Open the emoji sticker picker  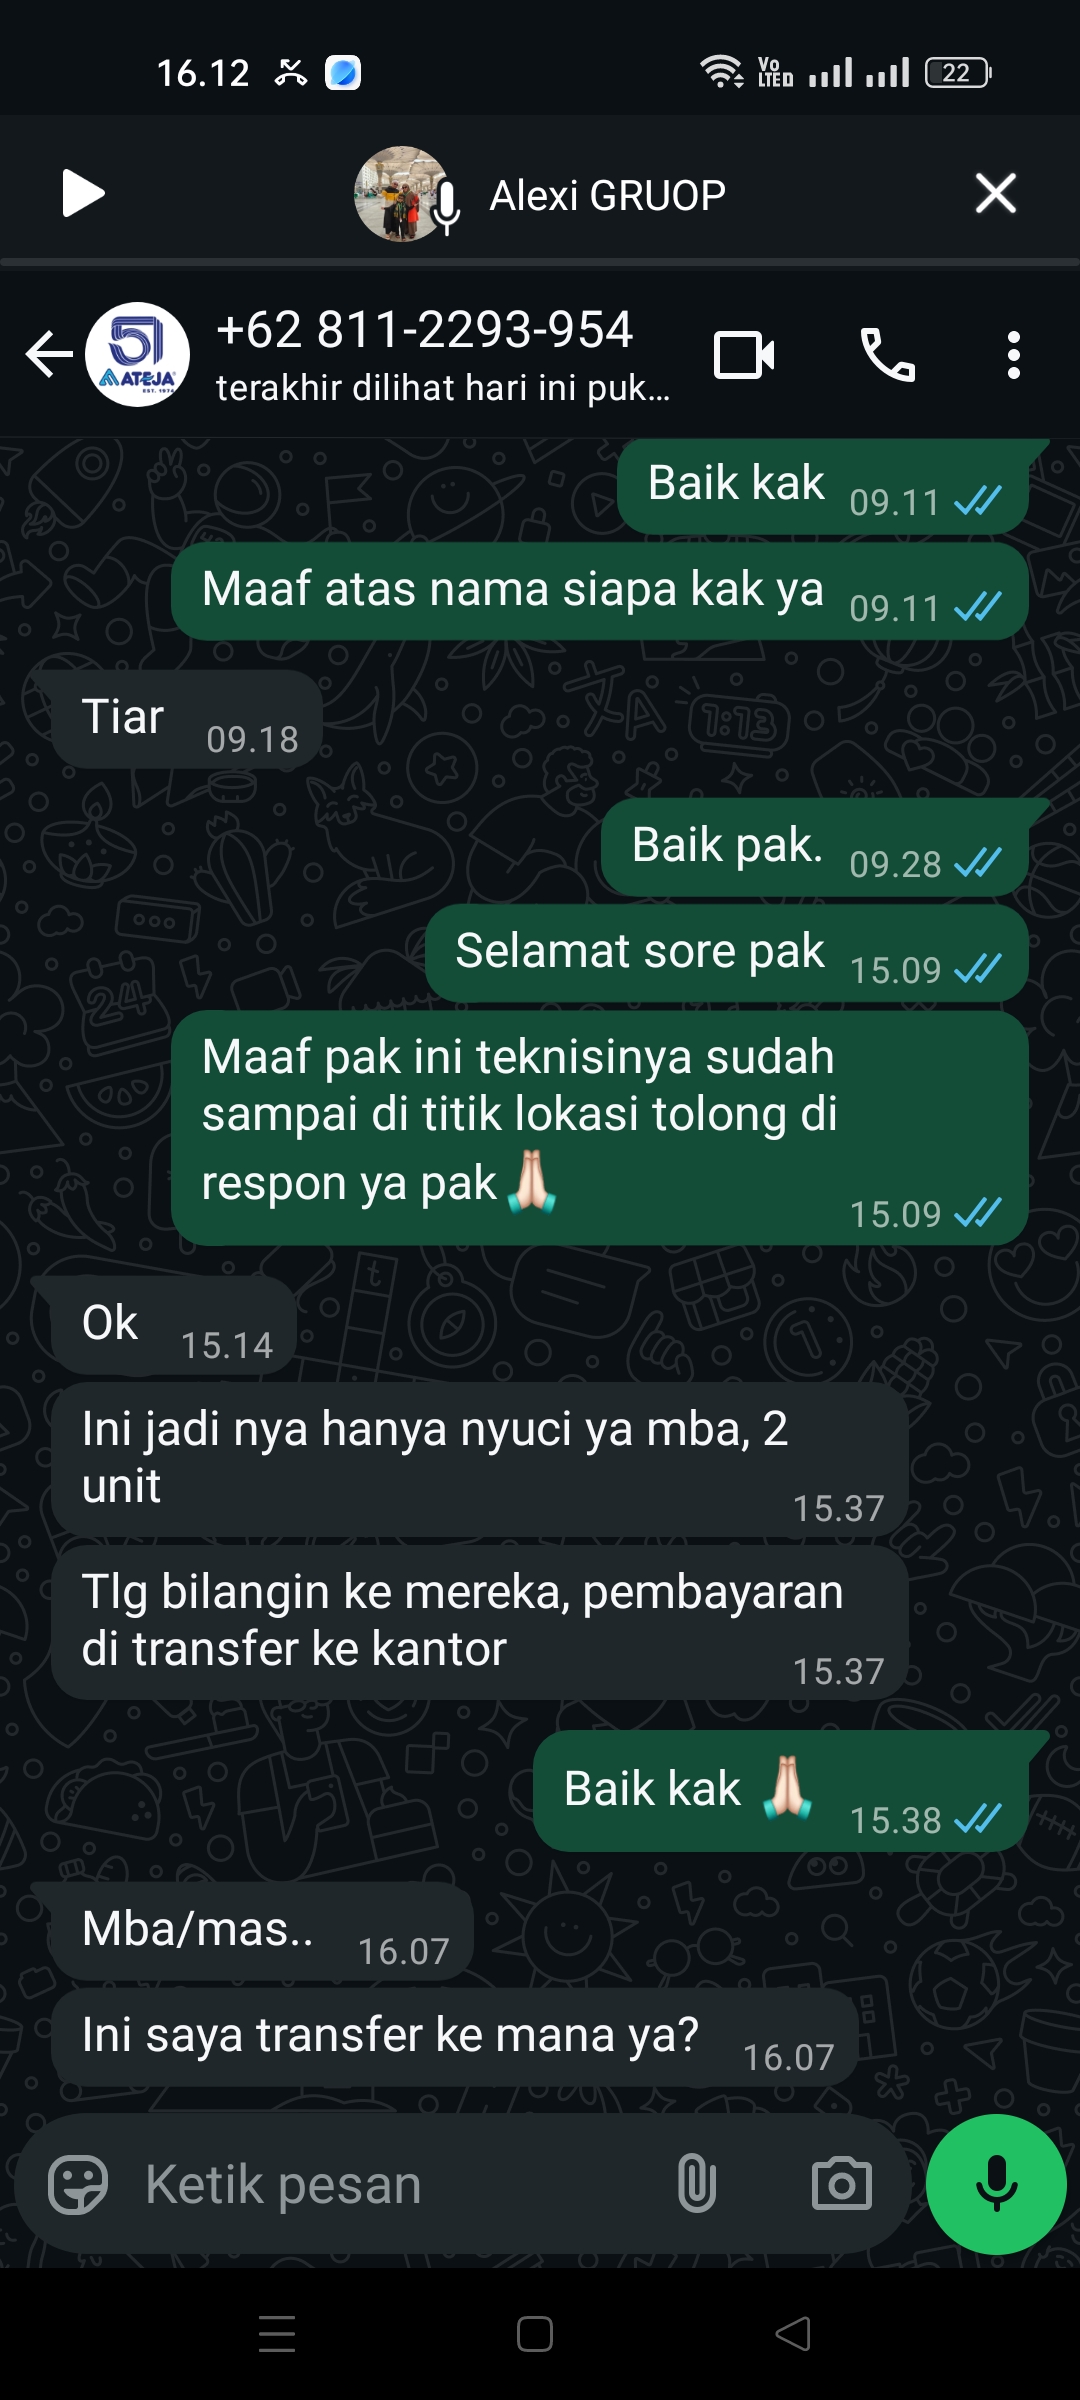coord(78,2185)
